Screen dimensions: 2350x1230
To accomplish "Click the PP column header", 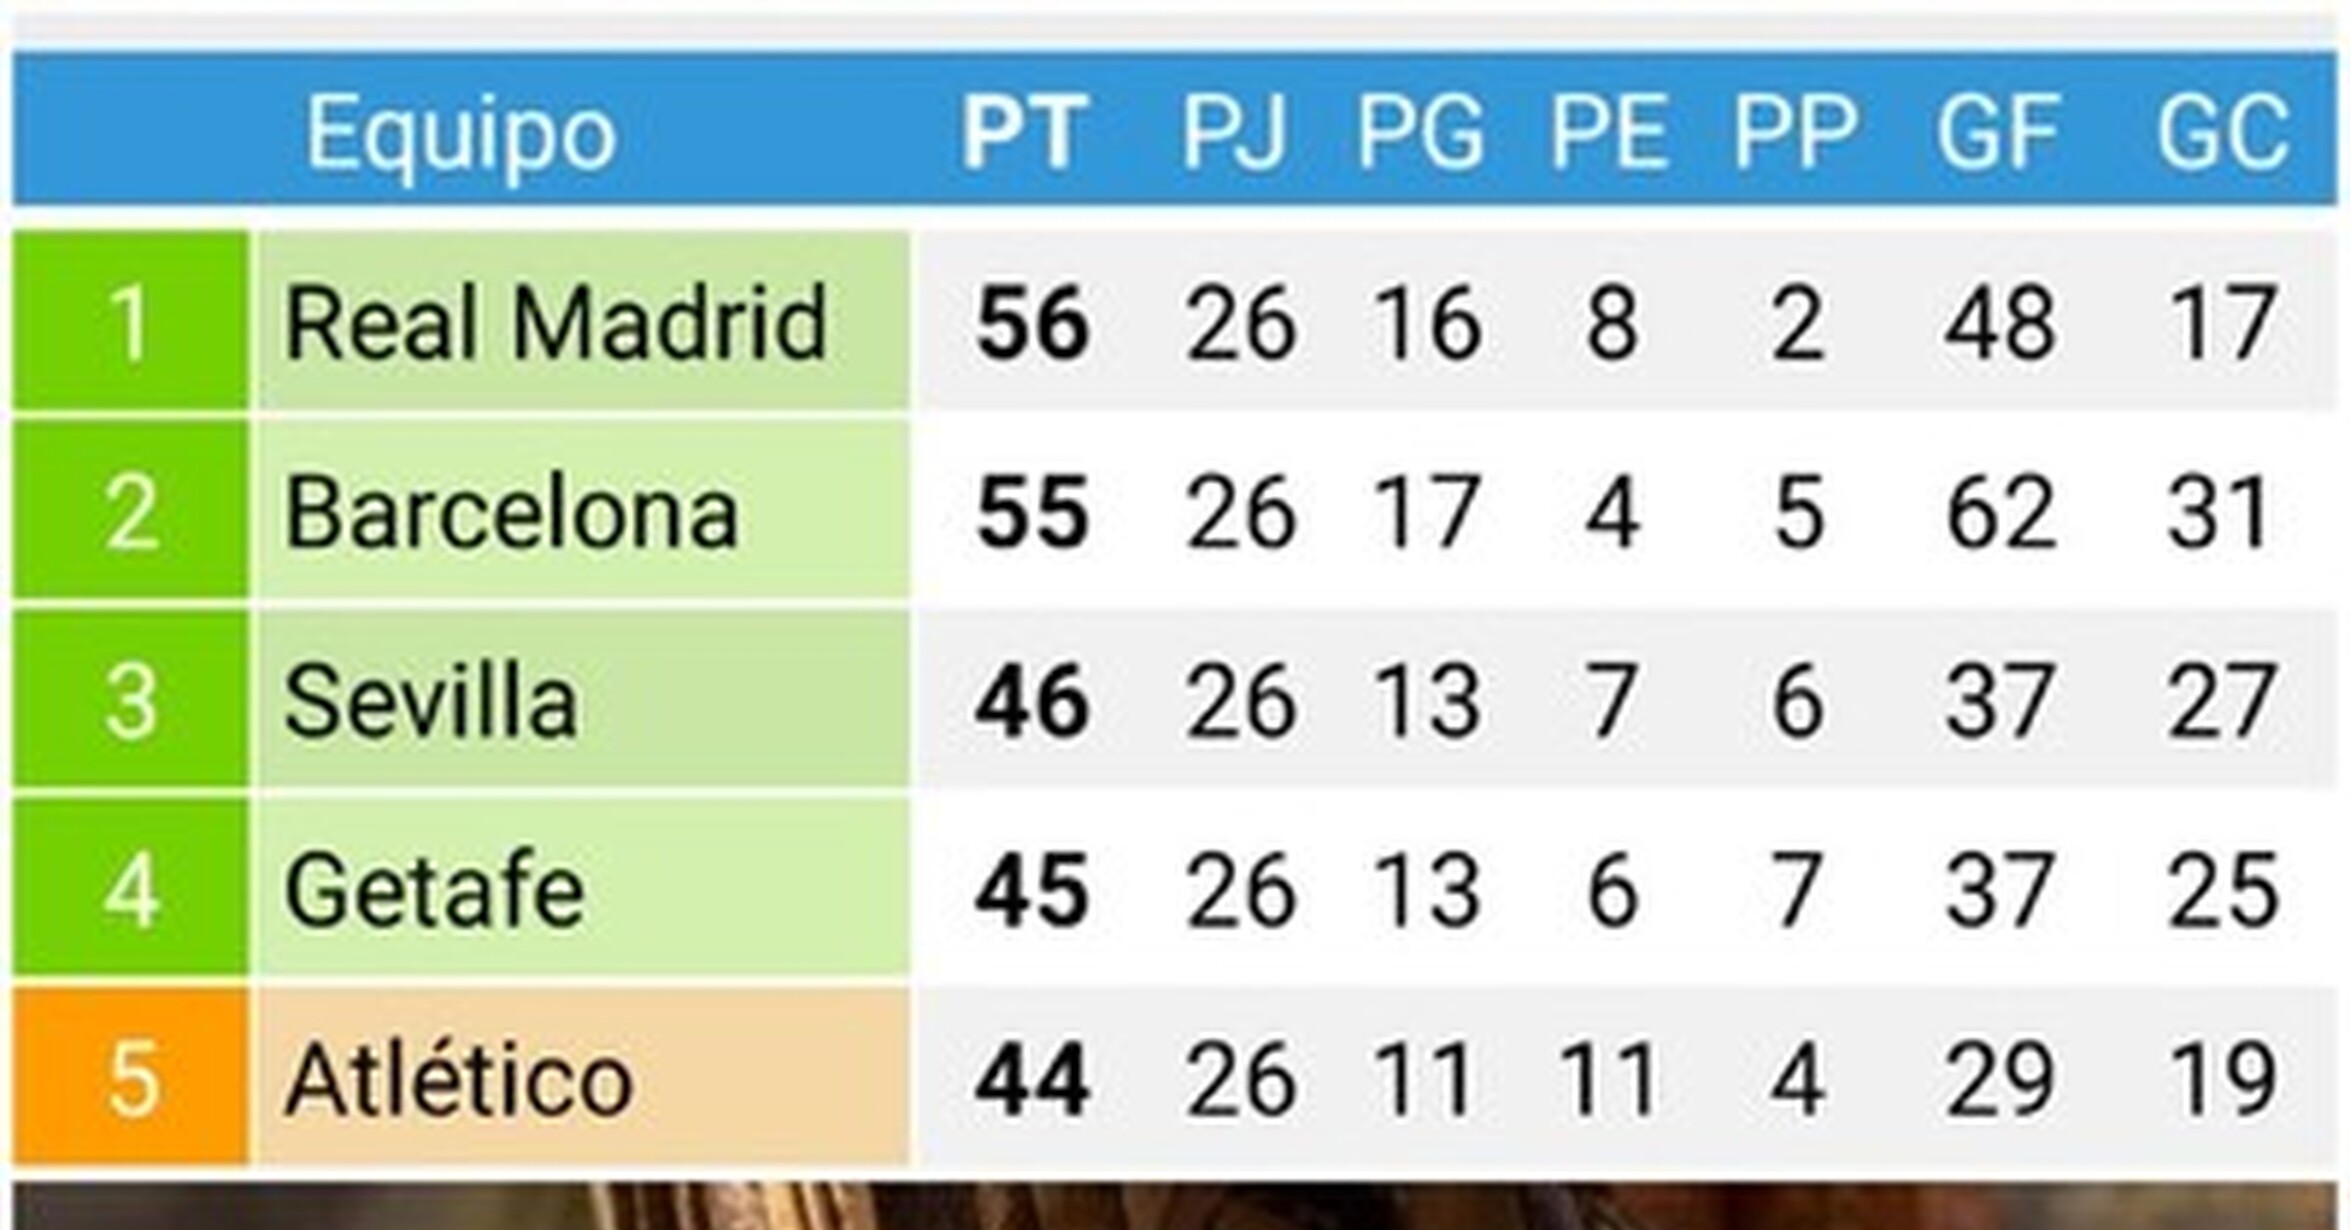I will coord(1795,131).
